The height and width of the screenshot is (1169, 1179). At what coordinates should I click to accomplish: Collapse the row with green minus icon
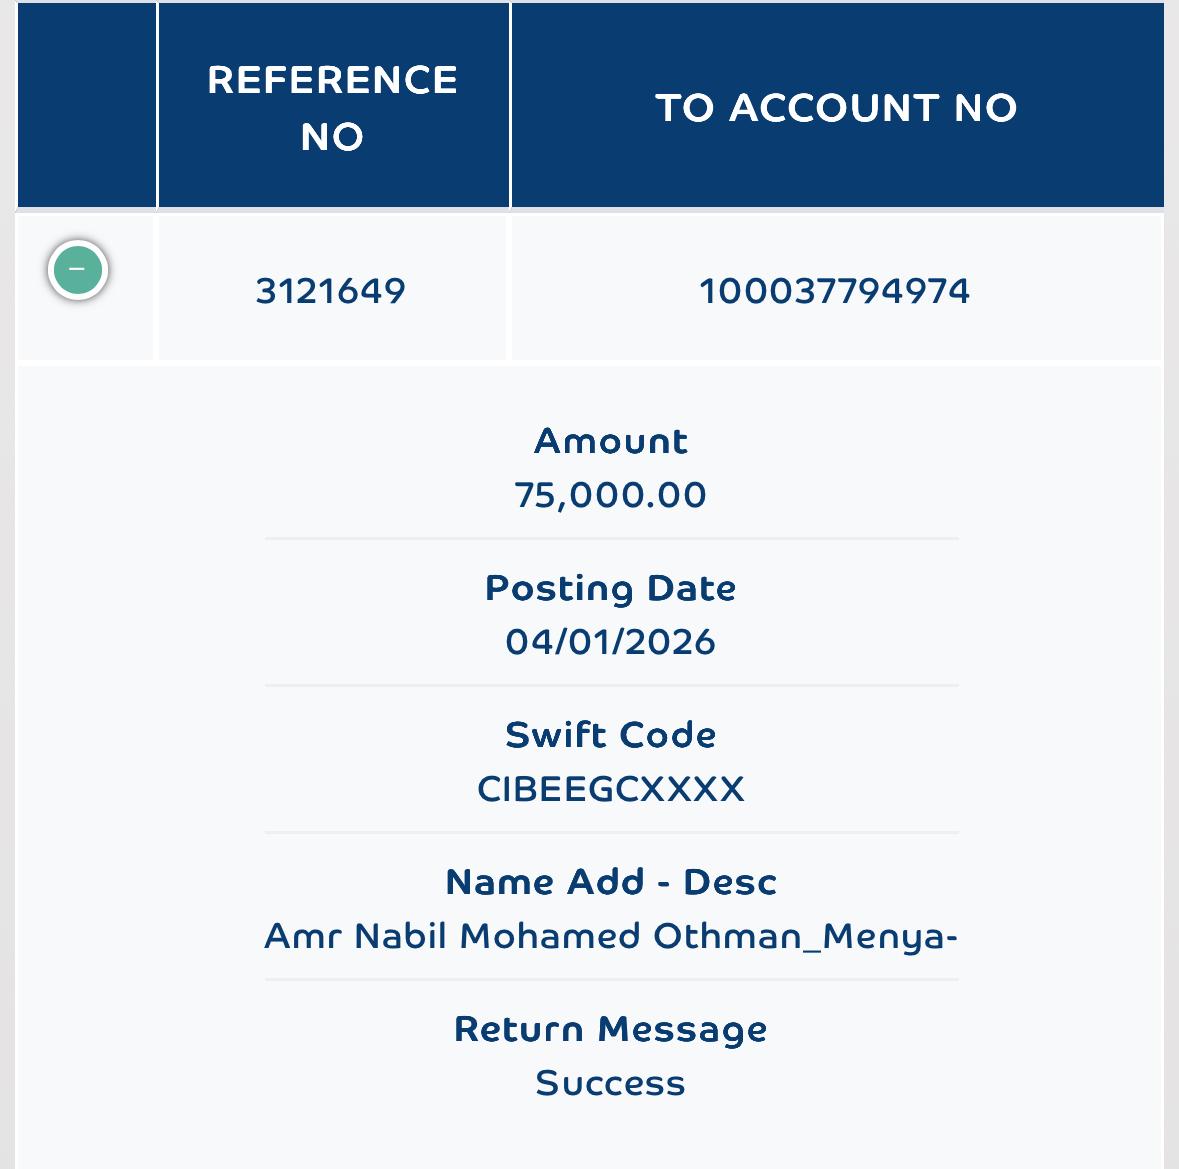77,270
